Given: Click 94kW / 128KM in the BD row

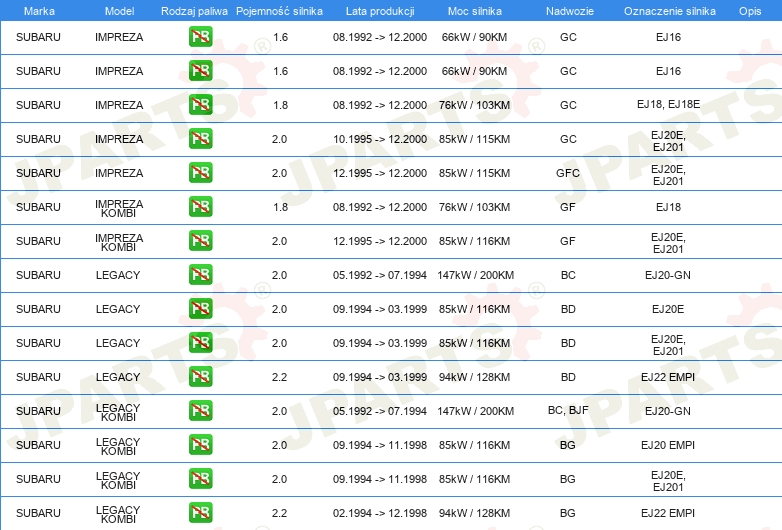Looking at the screenshot, I should click(474, 377).
